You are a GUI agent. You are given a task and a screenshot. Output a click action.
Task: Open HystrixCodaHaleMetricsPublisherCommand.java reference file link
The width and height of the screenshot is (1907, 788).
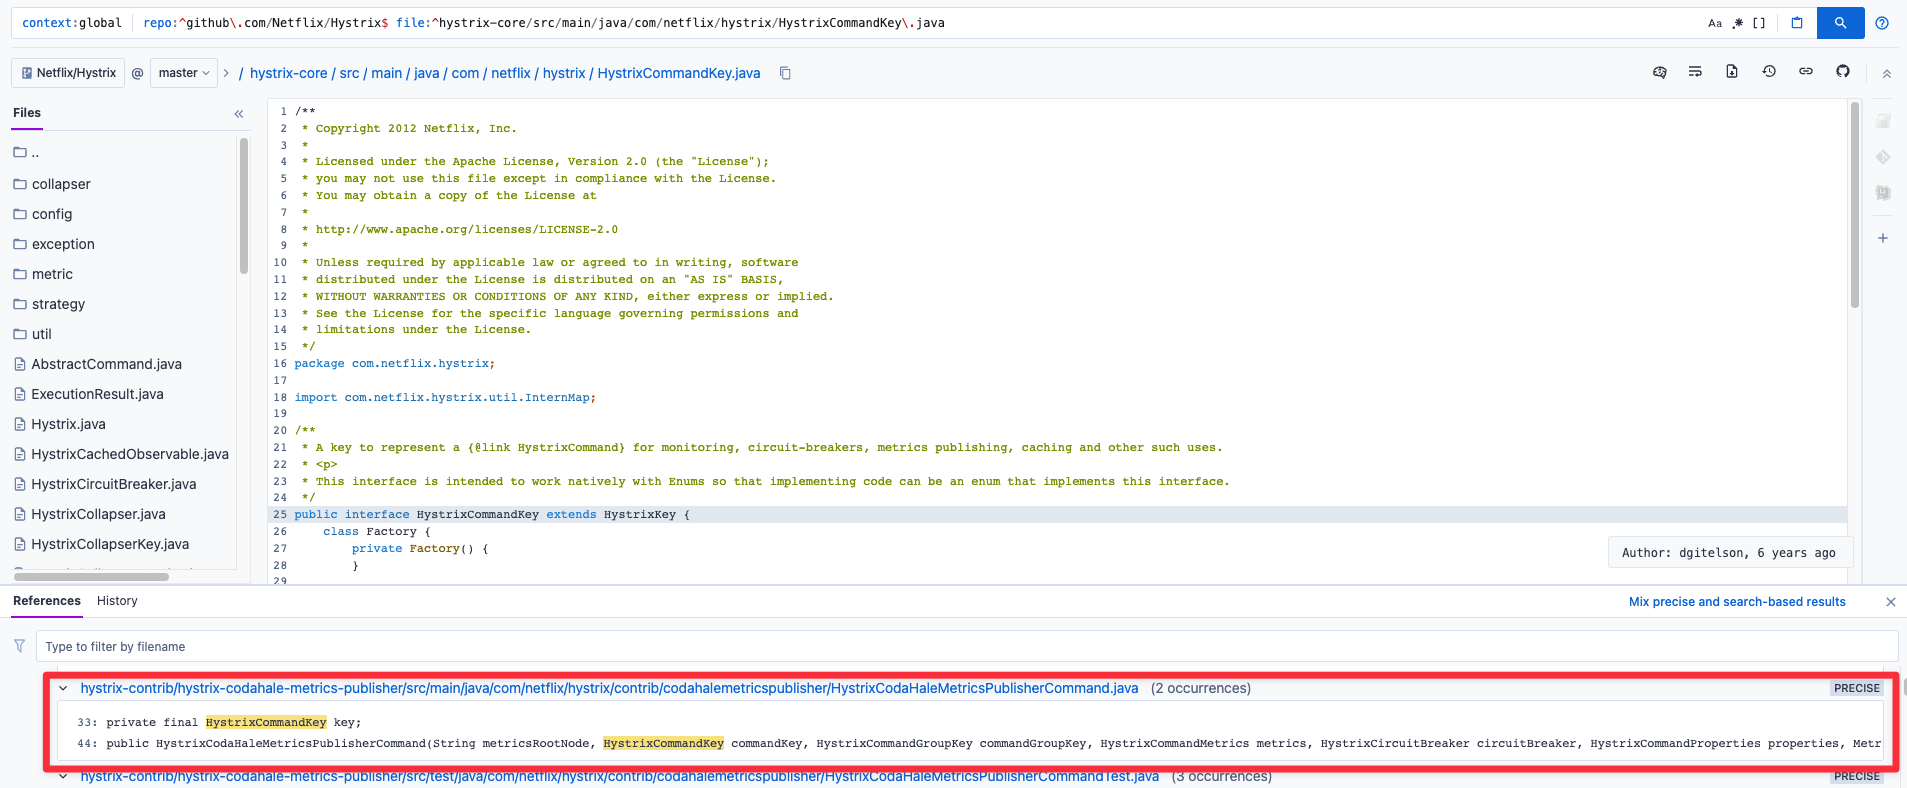609,688
